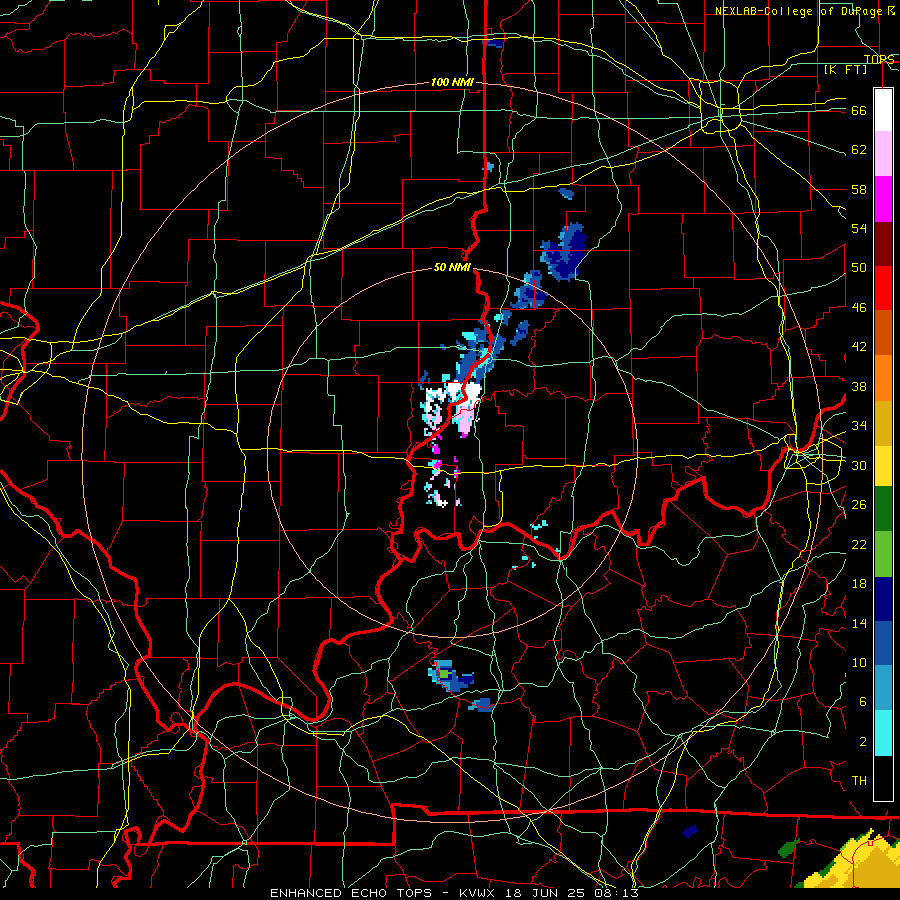
Task: Click the '54' legend value
Action: click(859, 228)
